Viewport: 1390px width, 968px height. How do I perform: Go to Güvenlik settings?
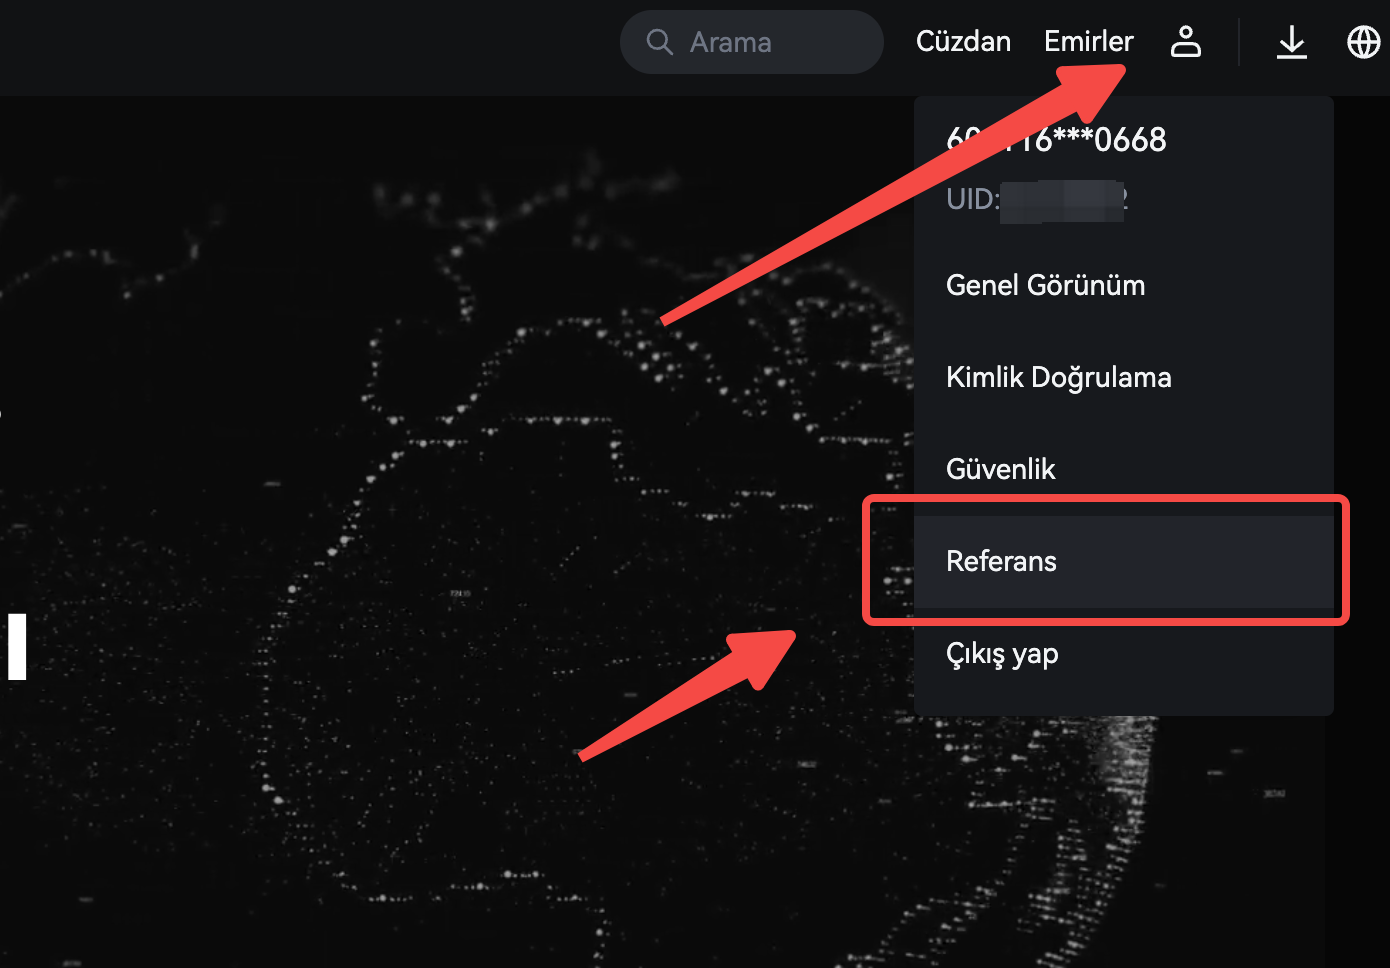tap(1000, 469)
